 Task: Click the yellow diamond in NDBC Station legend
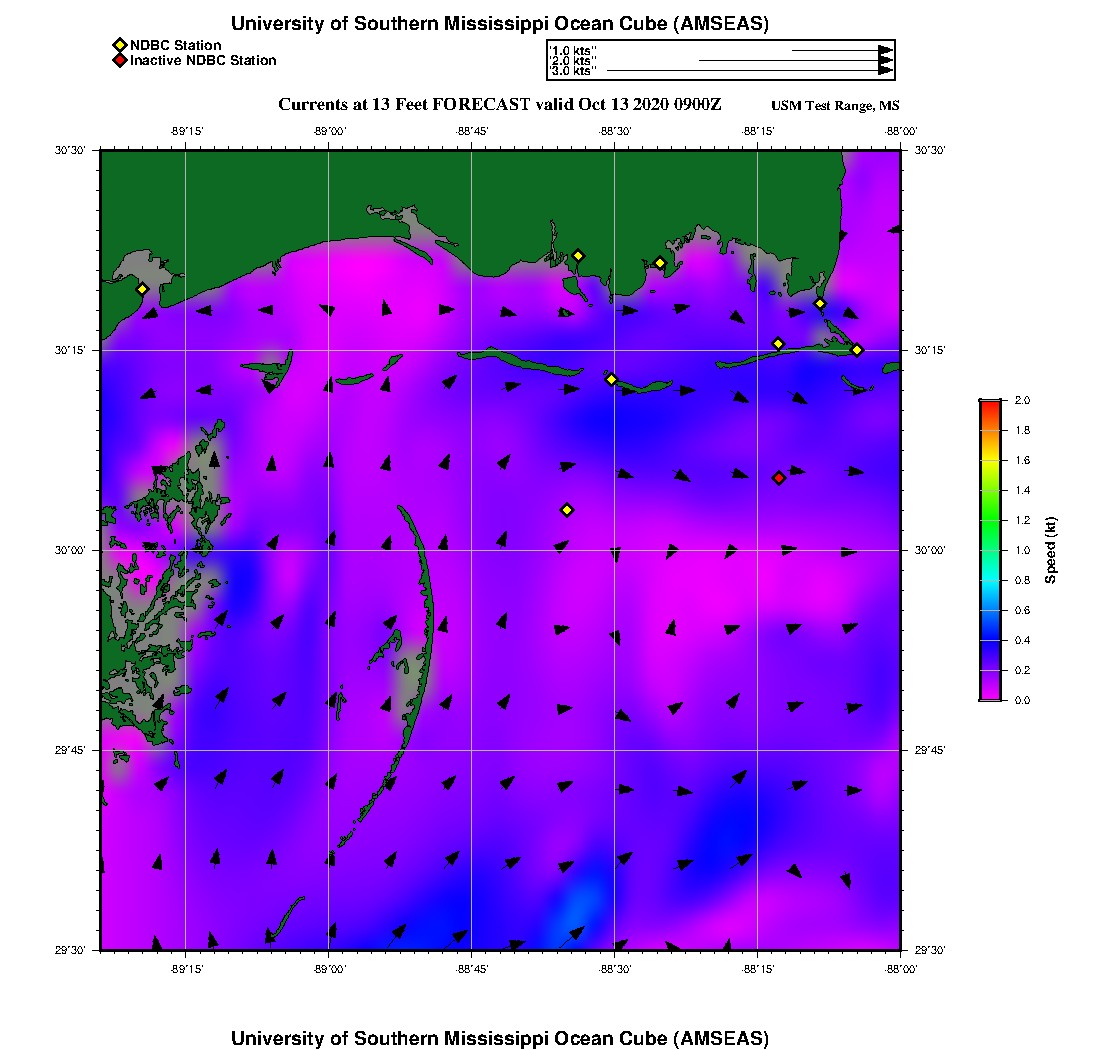coord(119,45)
